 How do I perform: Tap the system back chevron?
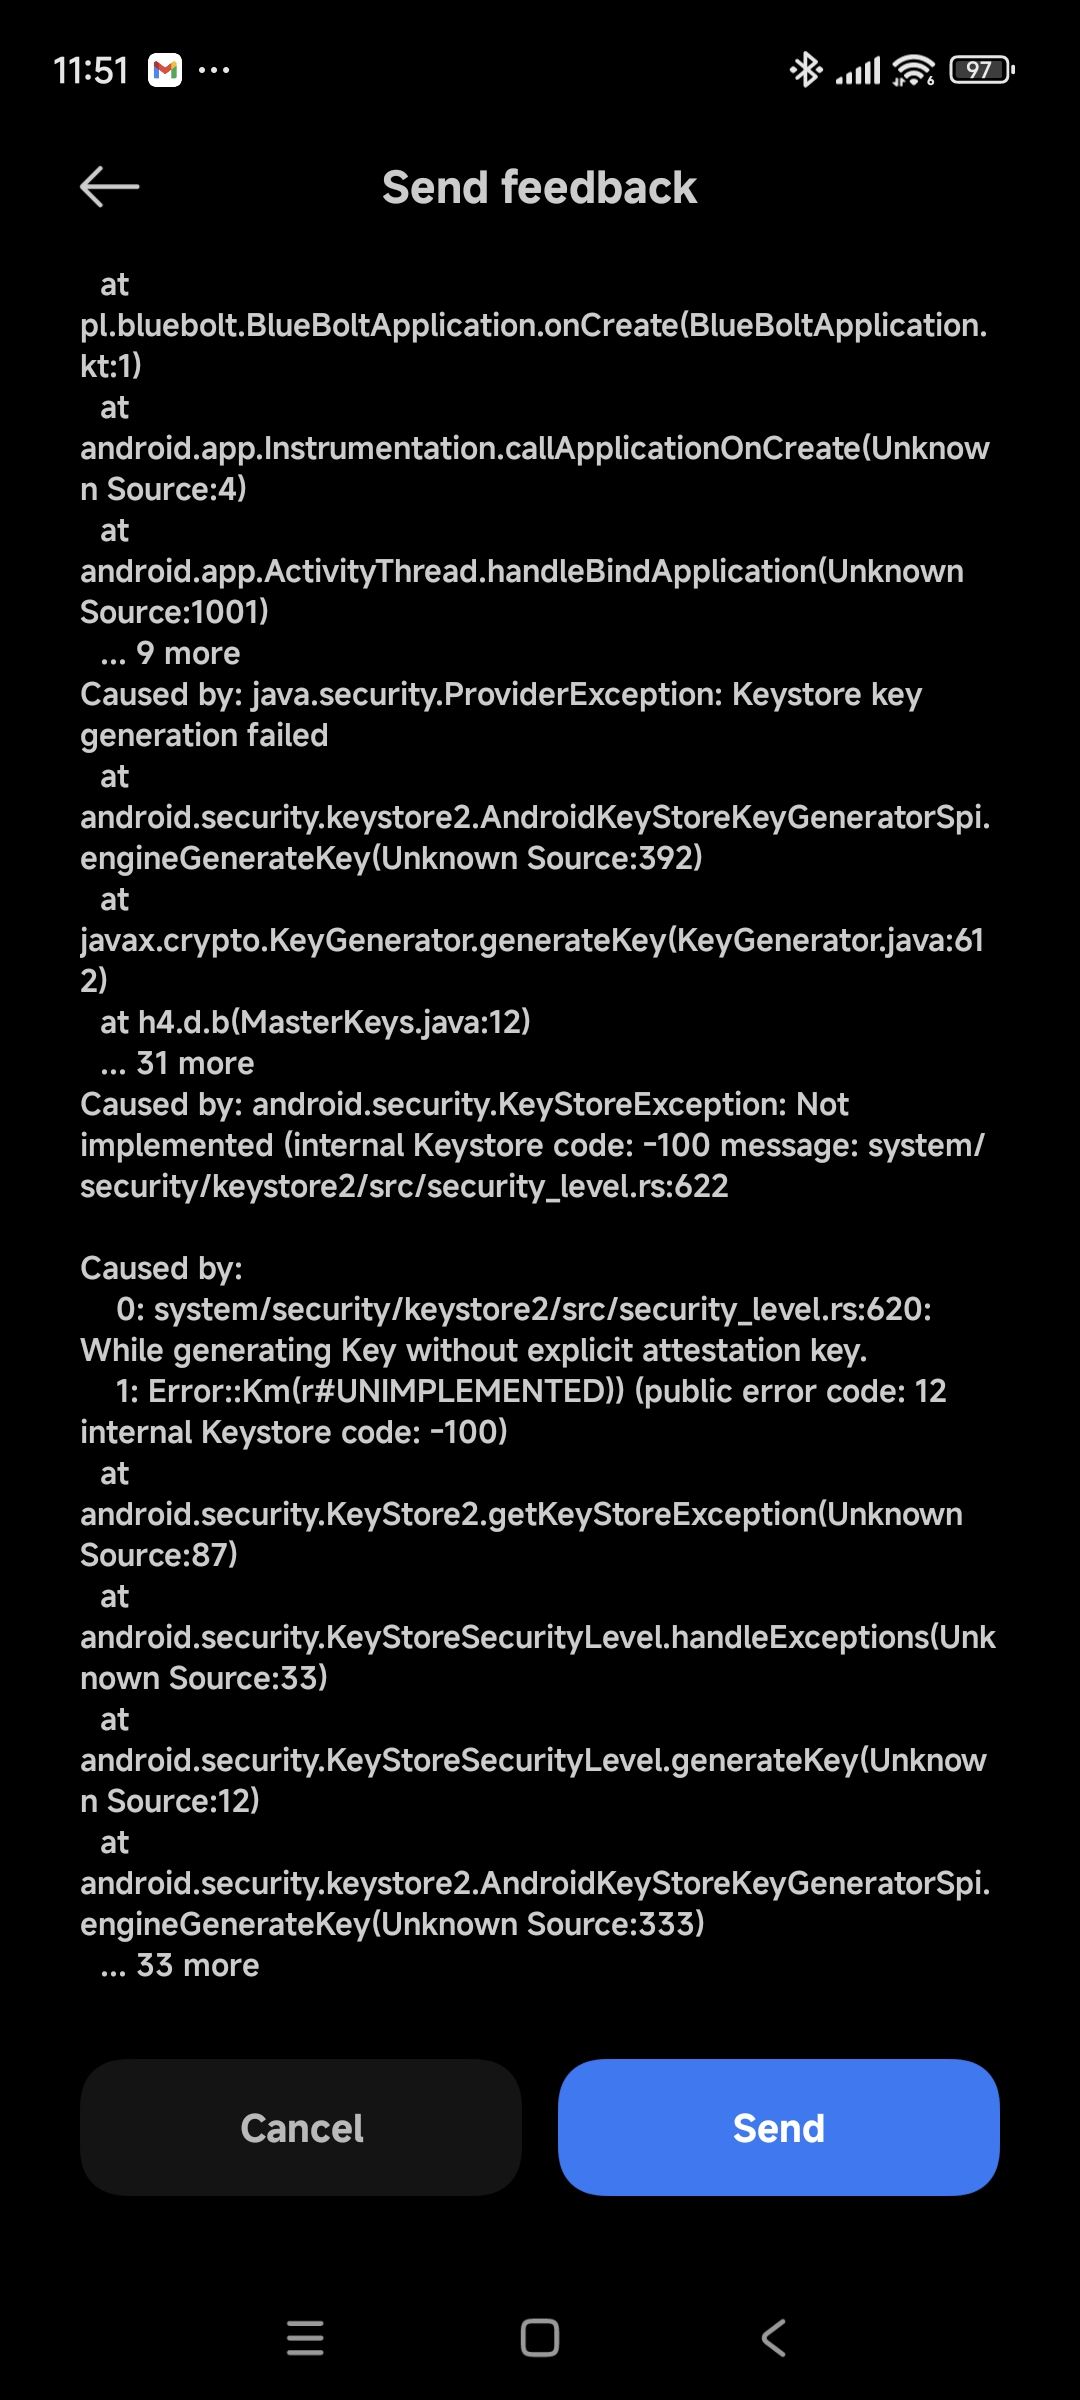(774, 2338)
